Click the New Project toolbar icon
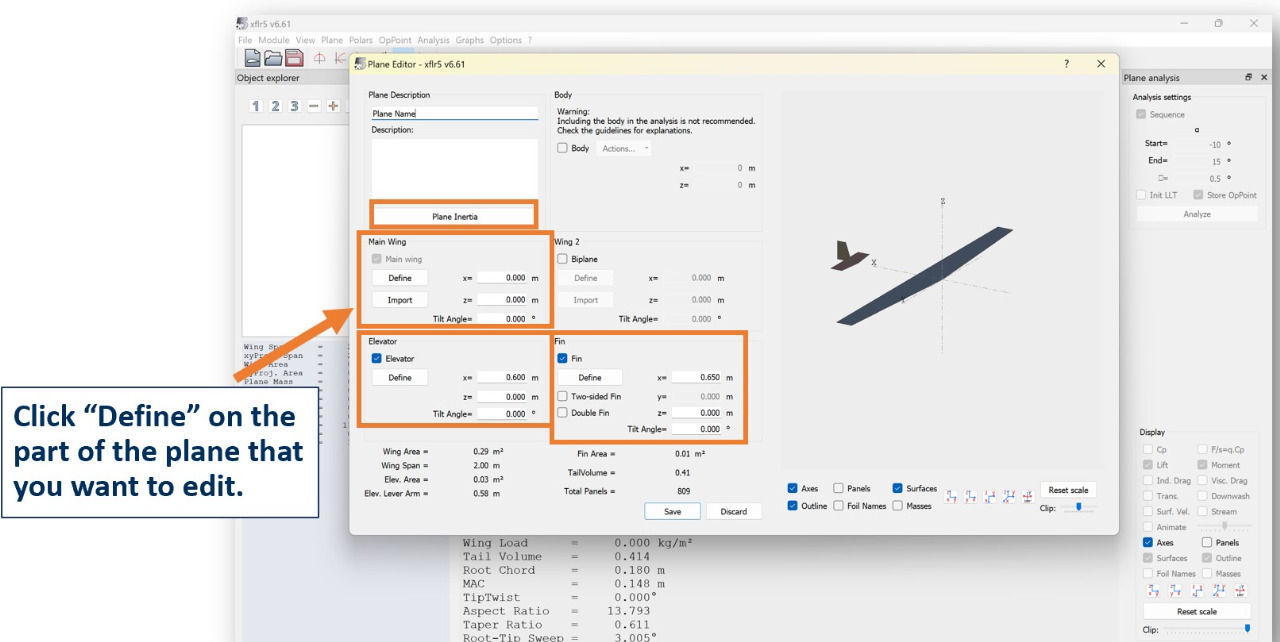Viewport: 1280px width, 642px height. tap(253, 58)
